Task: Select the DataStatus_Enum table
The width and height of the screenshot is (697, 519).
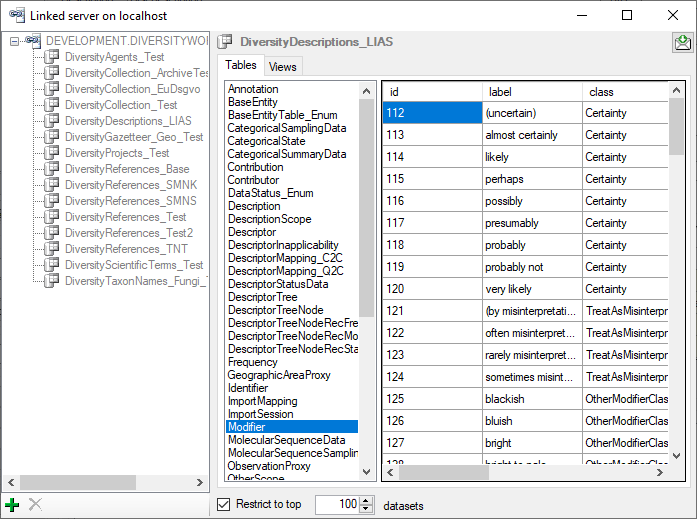Action: click(271, 193)
